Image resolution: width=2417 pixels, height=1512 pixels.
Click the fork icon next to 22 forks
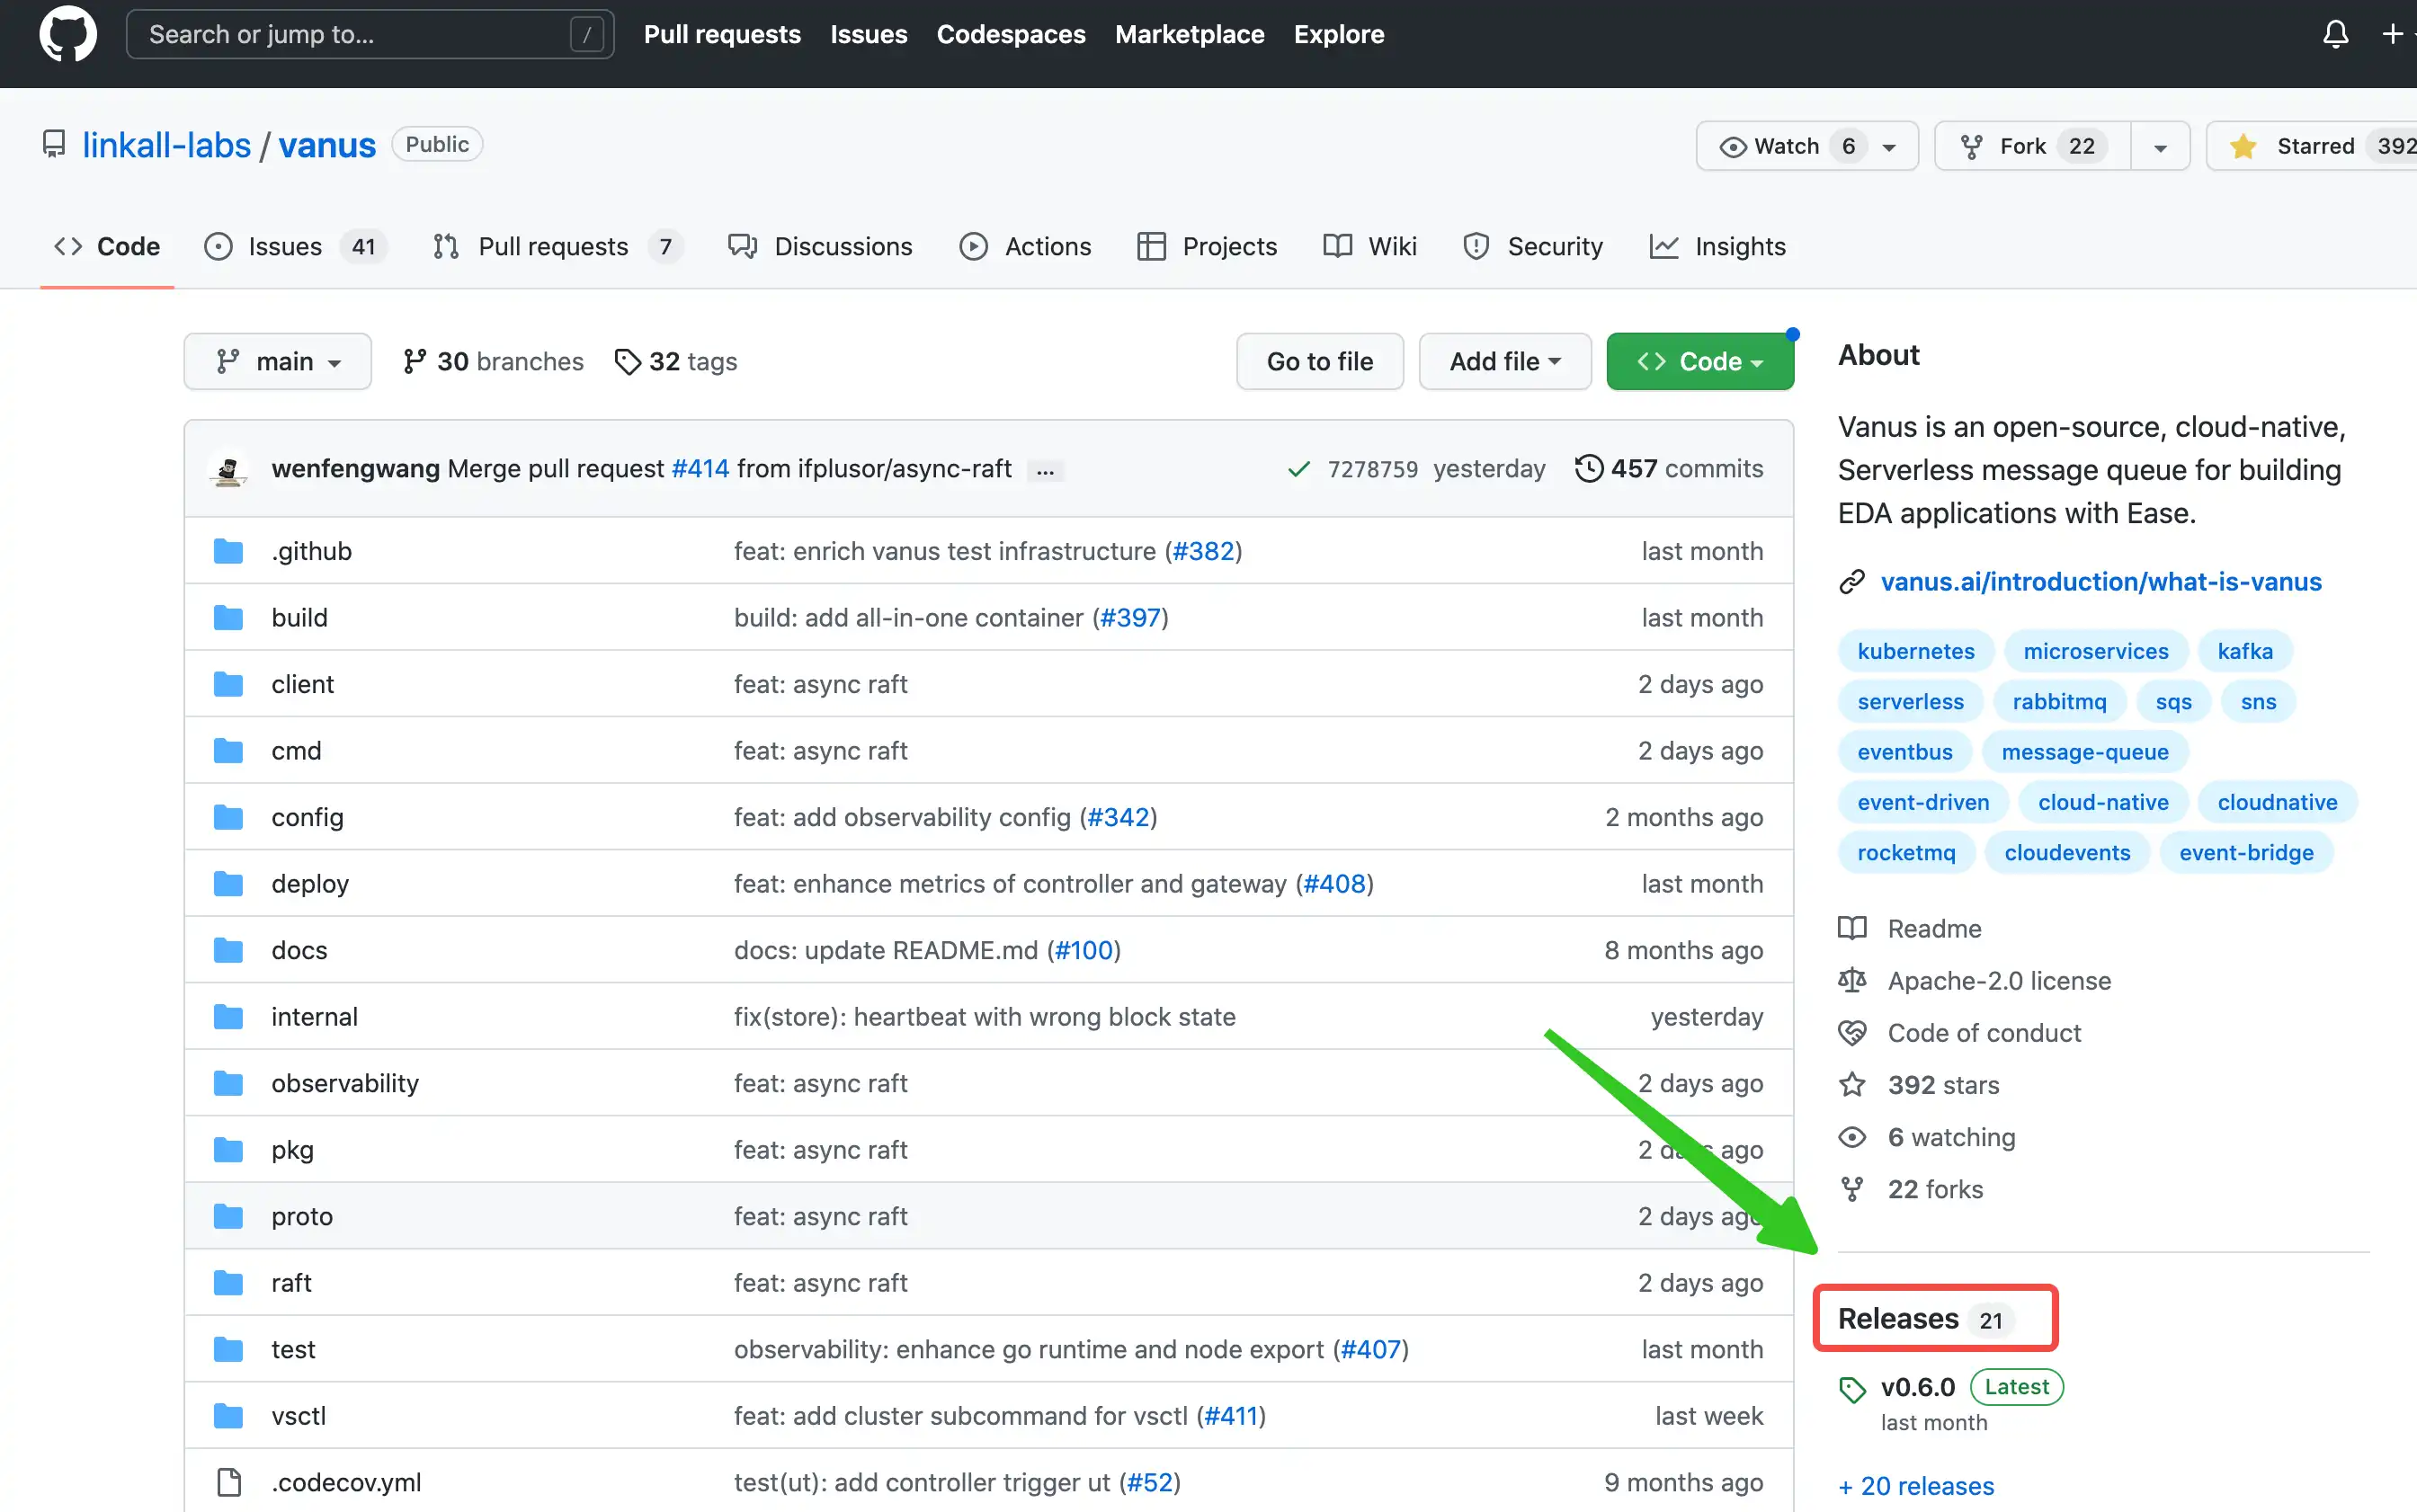[x=1852, y=1189]
